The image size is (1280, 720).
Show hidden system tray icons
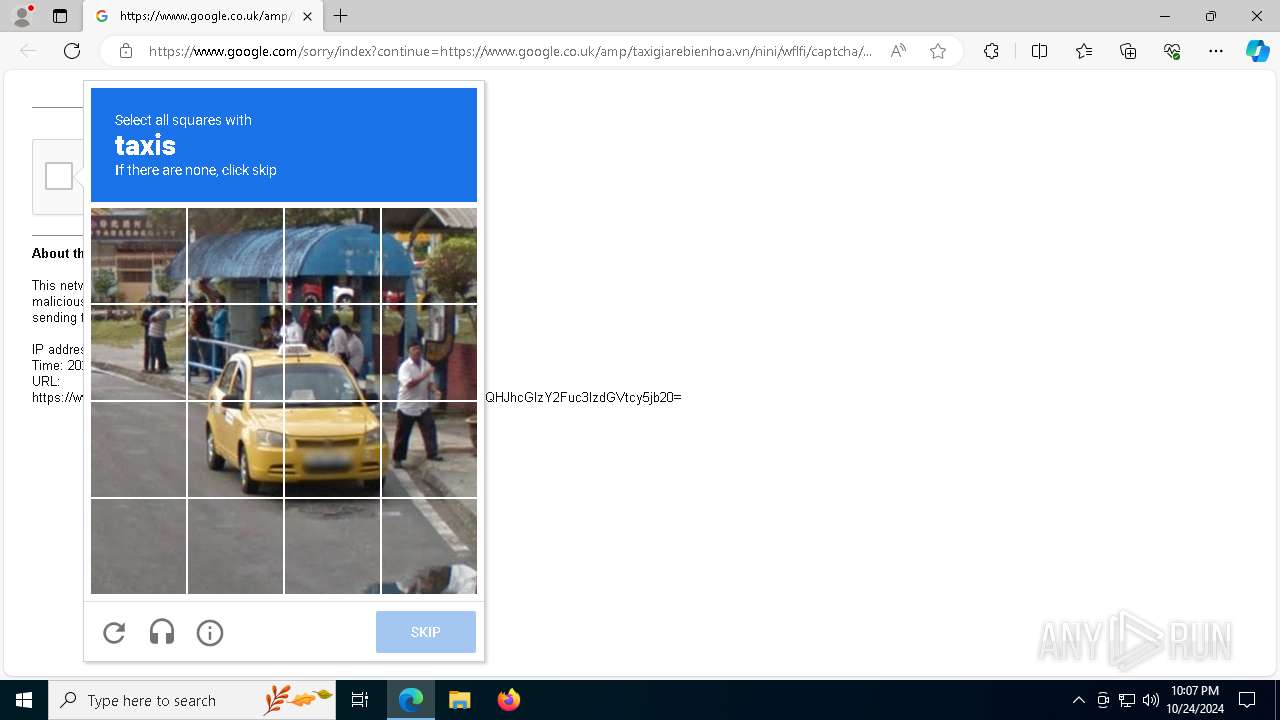coord(1078,700)
